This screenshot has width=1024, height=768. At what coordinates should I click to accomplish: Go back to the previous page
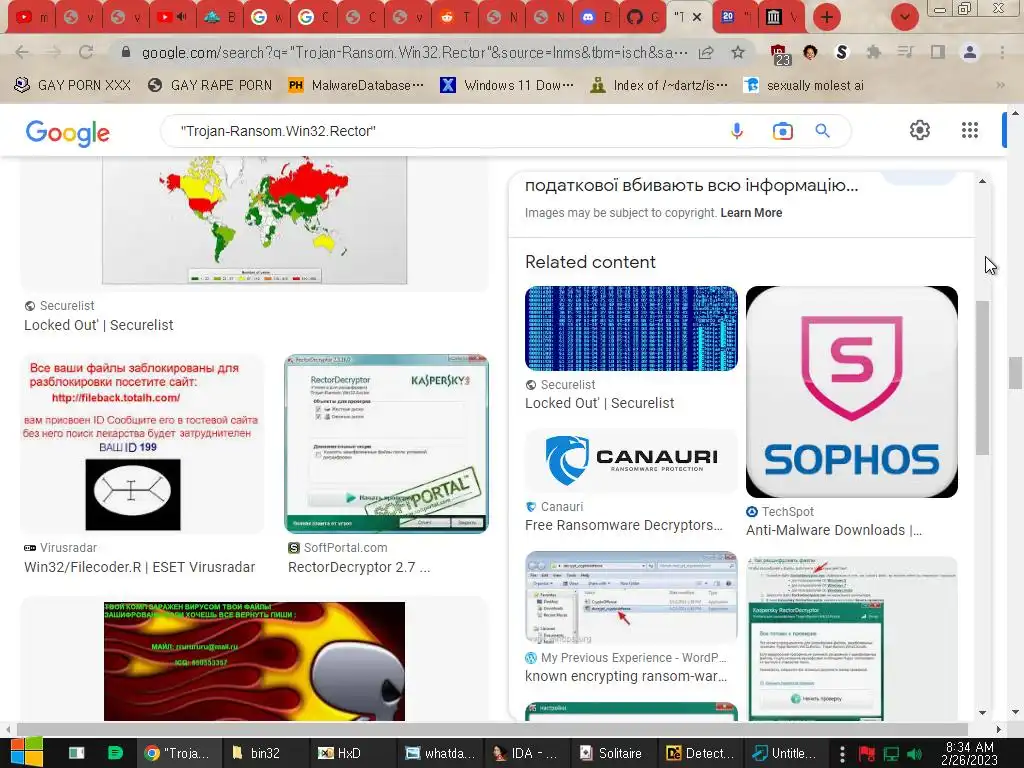(x=22, y=52)
